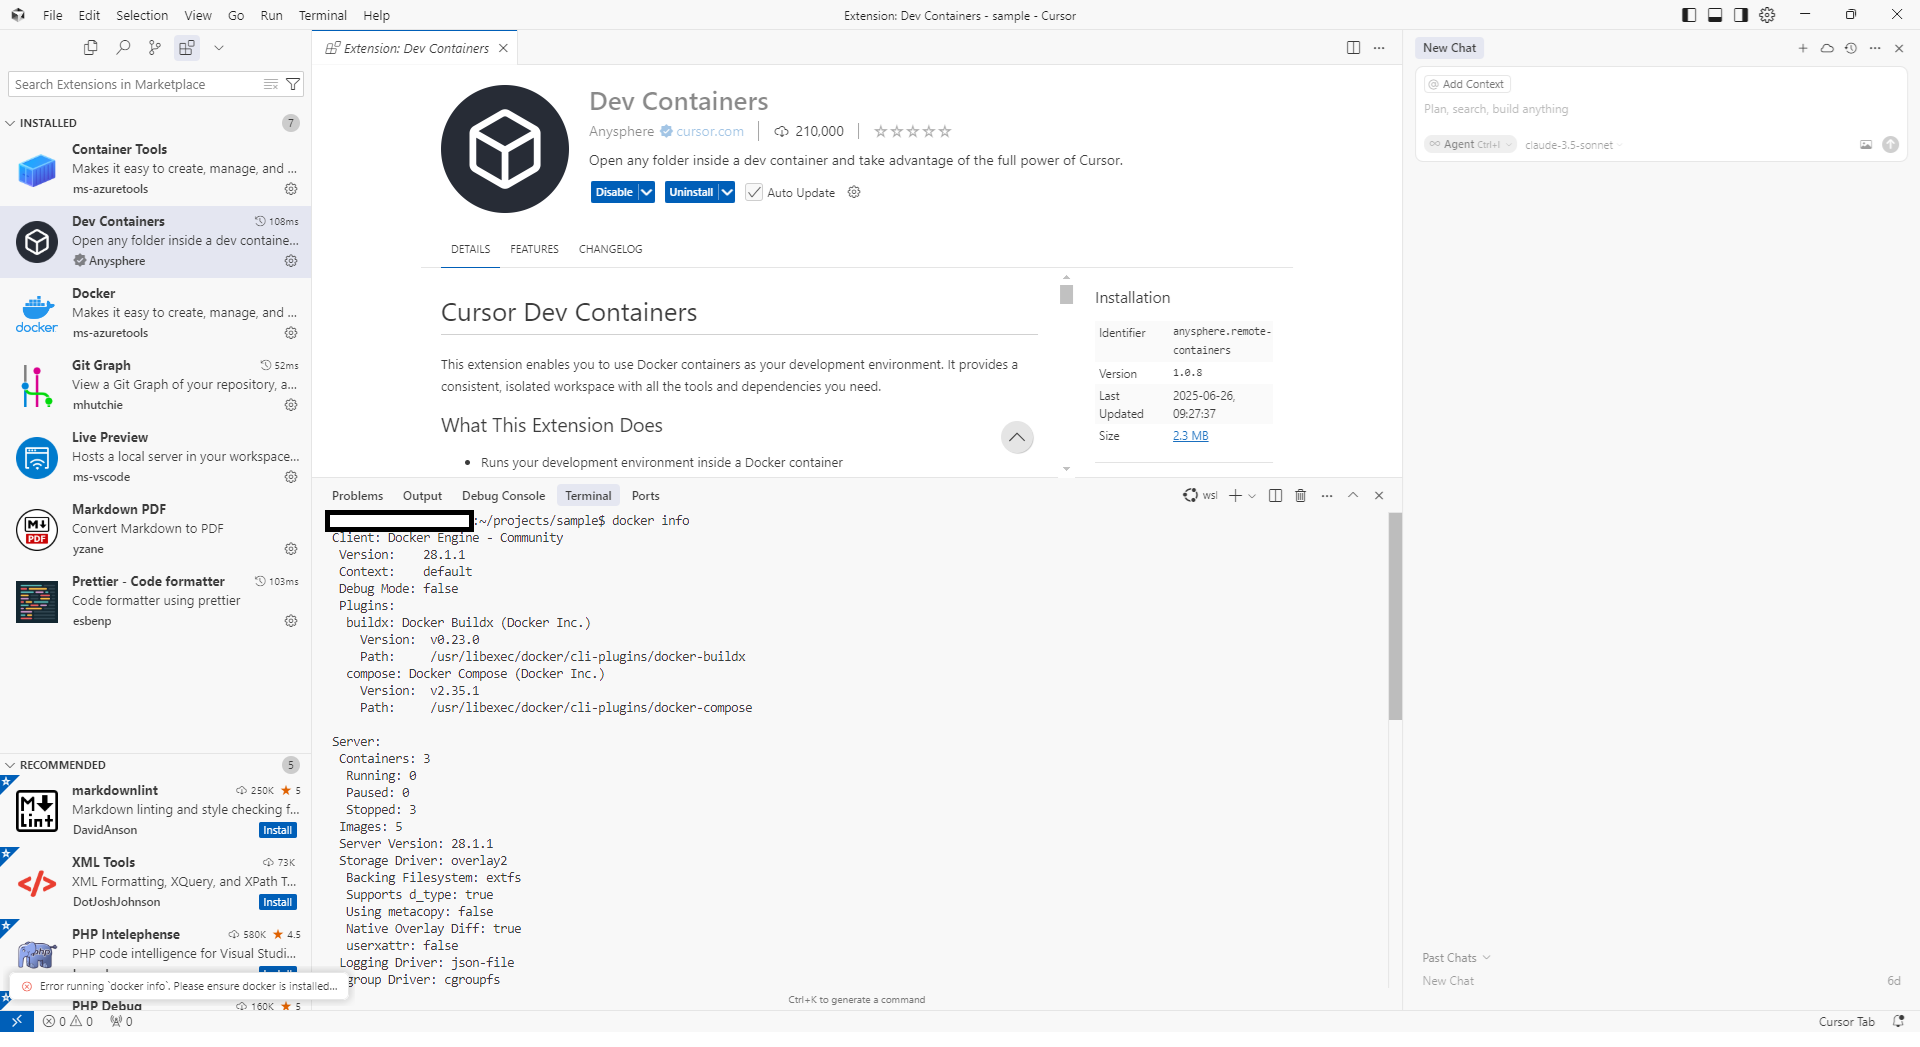Select the Extensions view icon
This screenshot has height=1047, width=1920.
187,47
